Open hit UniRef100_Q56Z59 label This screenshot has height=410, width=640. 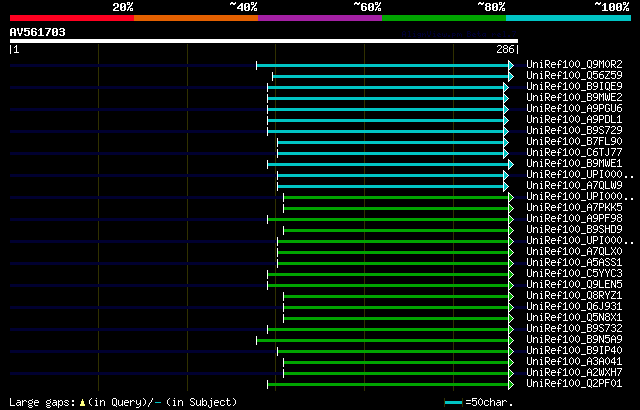pos(574,75)
